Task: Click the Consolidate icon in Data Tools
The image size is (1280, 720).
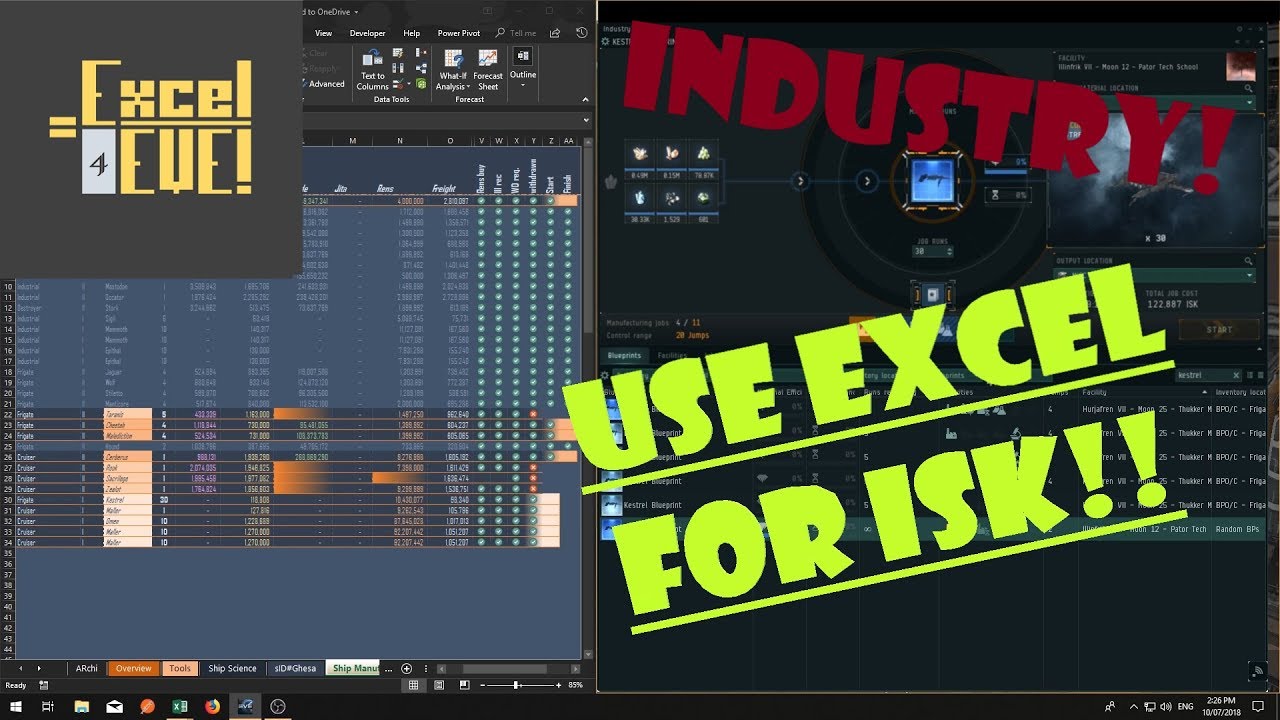Action: [x=420, y=53]
